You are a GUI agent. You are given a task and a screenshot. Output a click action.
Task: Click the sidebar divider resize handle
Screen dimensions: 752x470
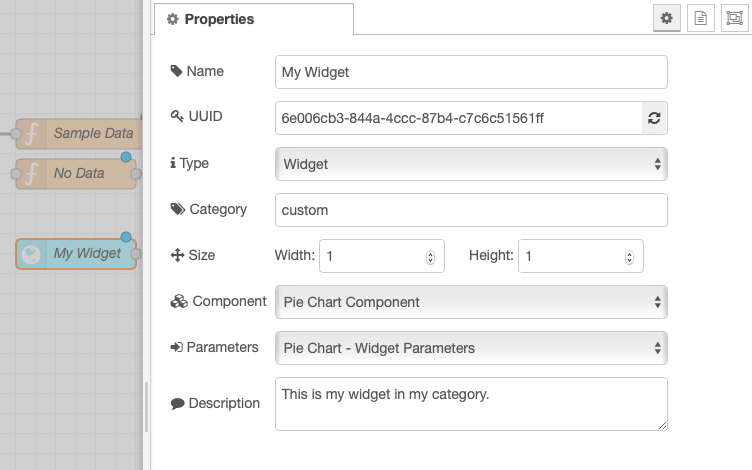tap(146, 407)
